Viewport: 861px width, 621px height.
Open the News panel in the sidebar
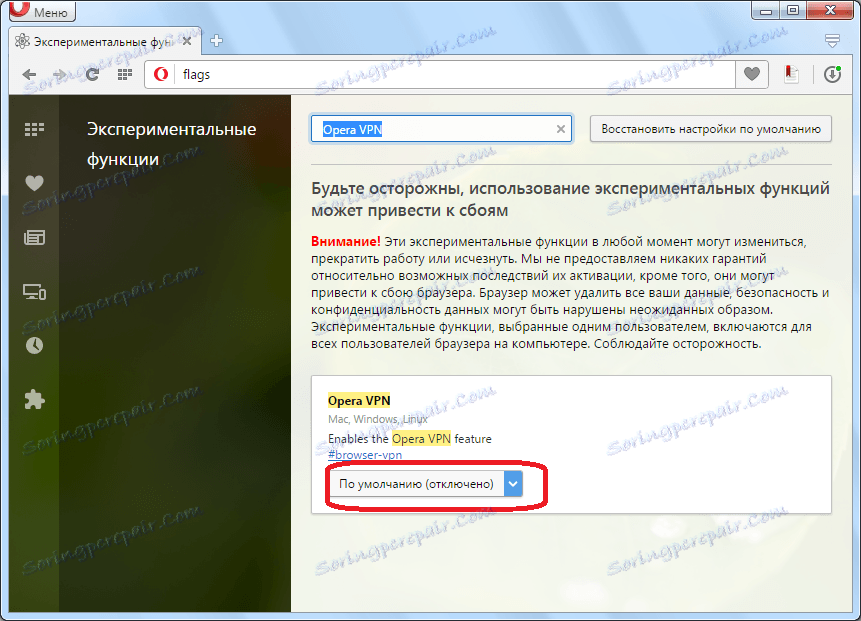point(34,237)
